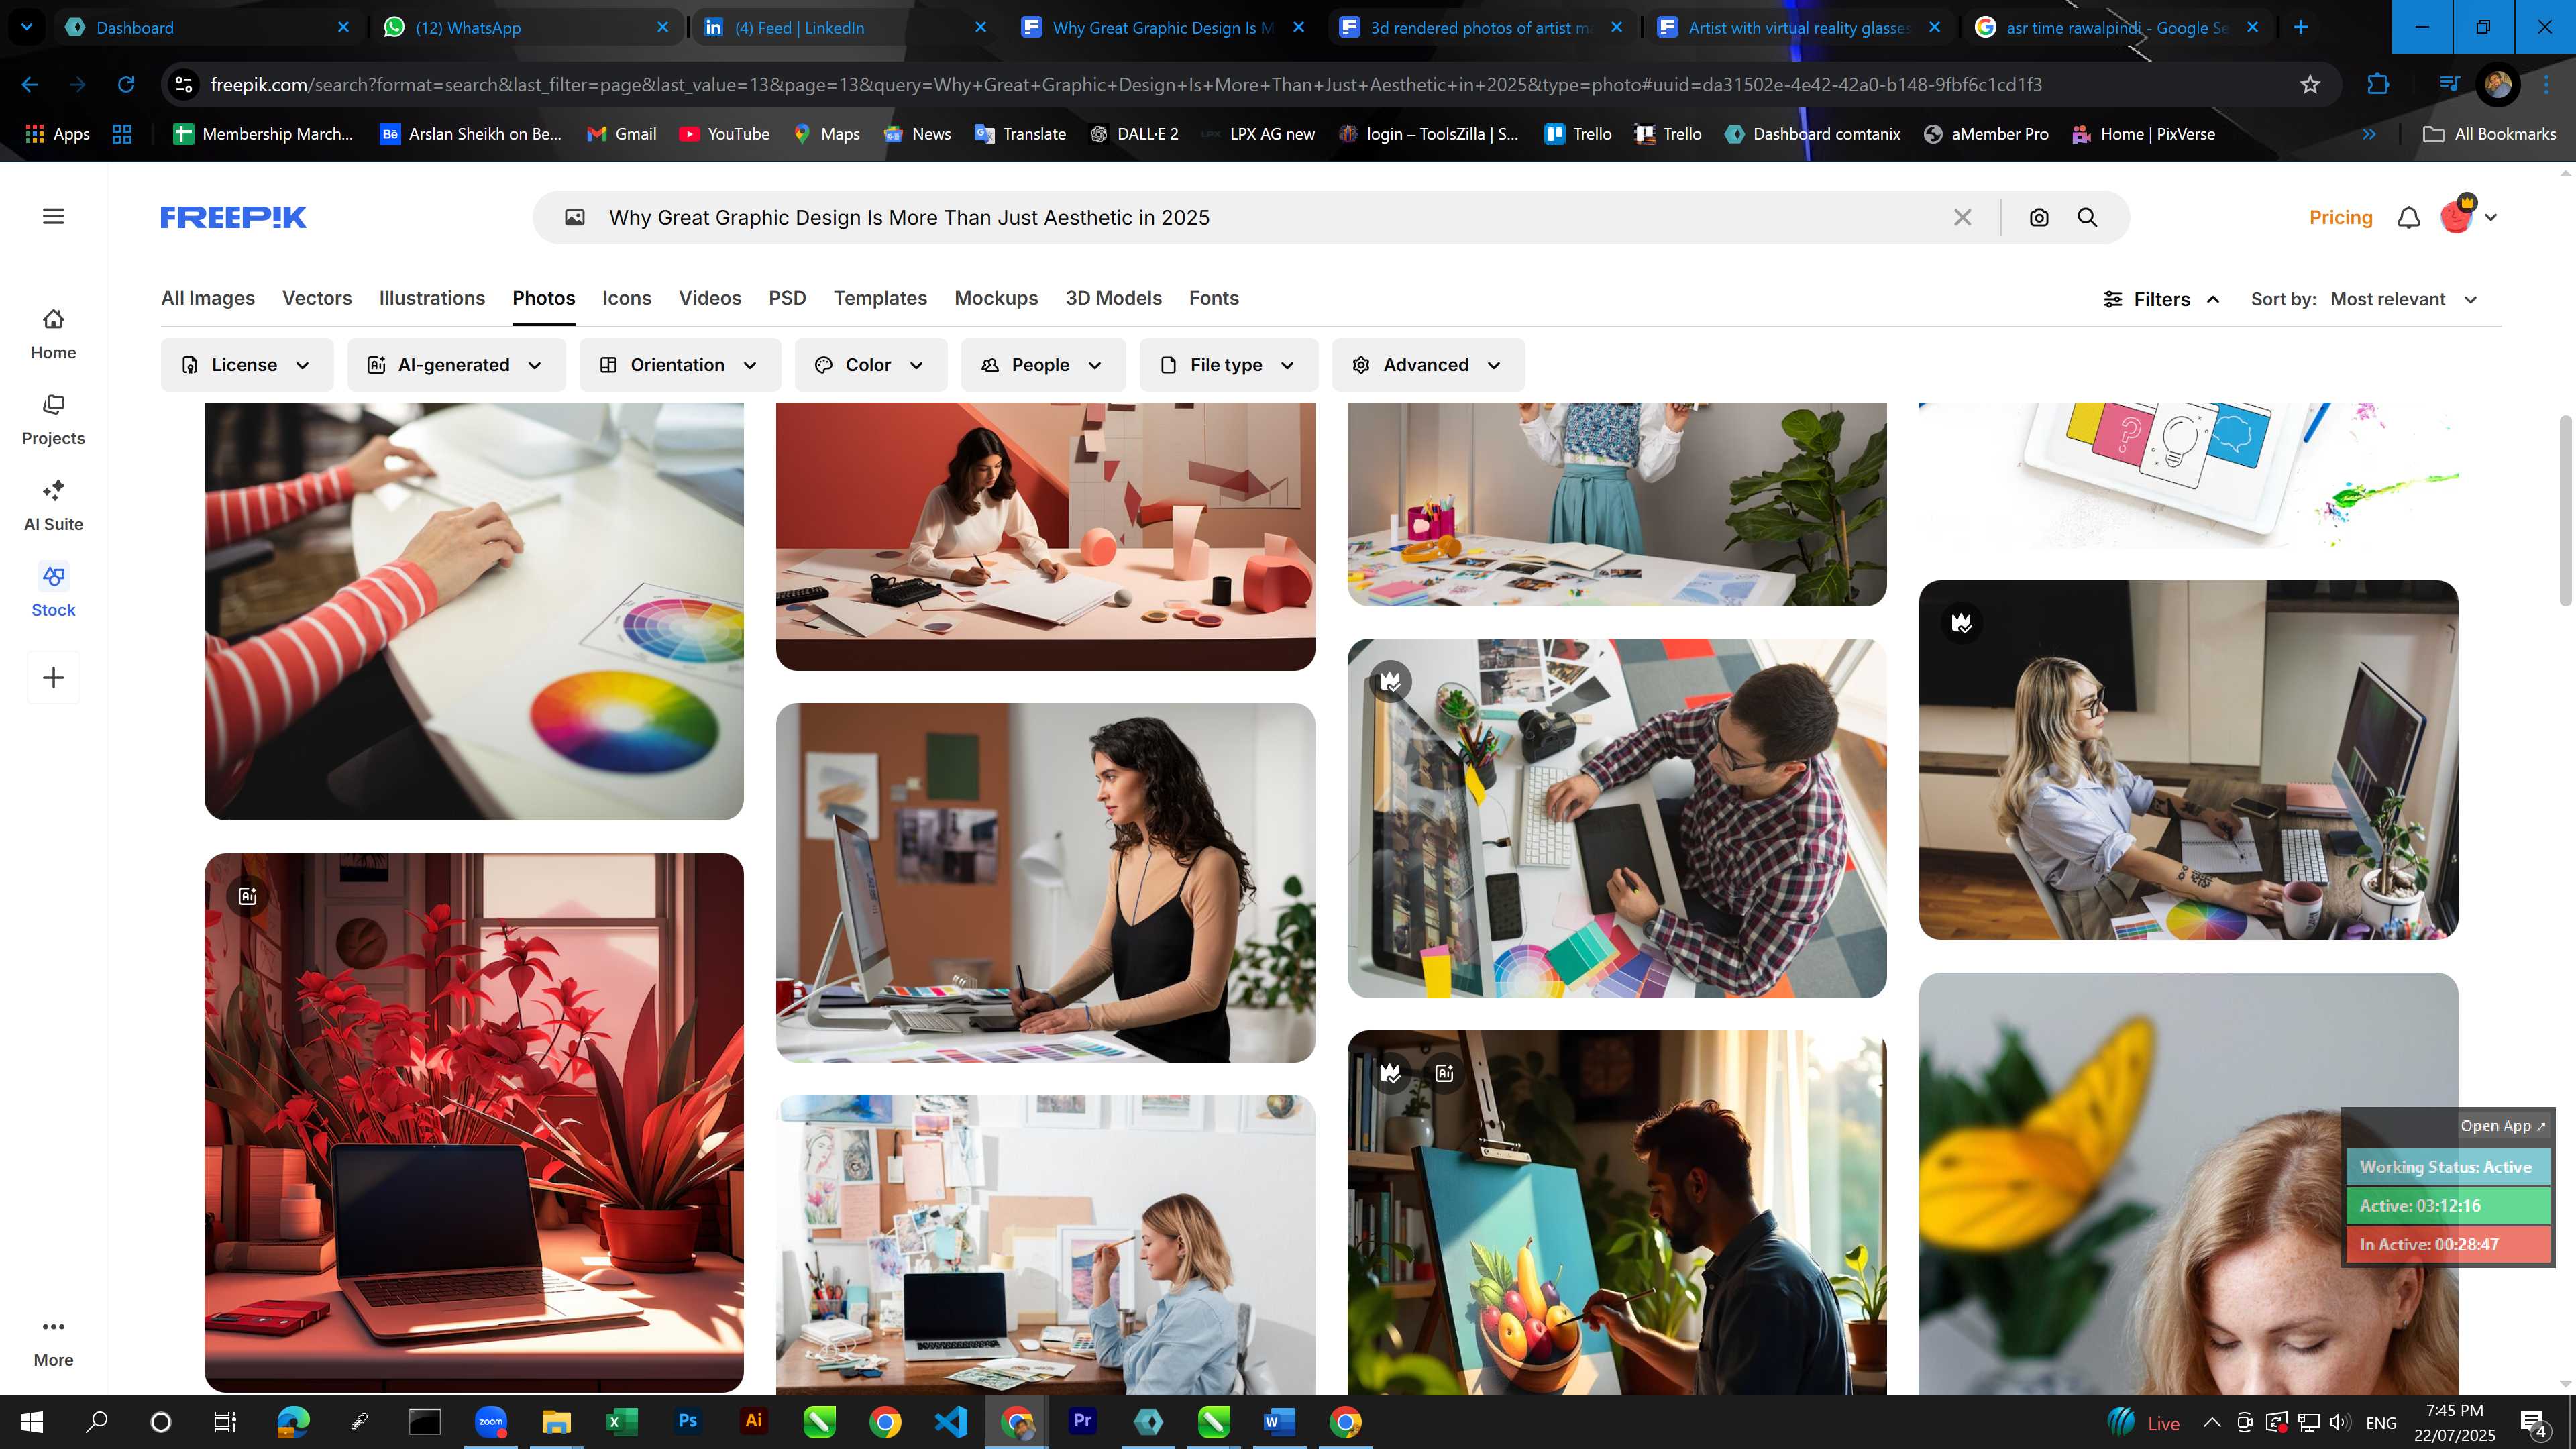Click Windows taskbar search icon
2576x1449 pixels.
point(96,1421)
